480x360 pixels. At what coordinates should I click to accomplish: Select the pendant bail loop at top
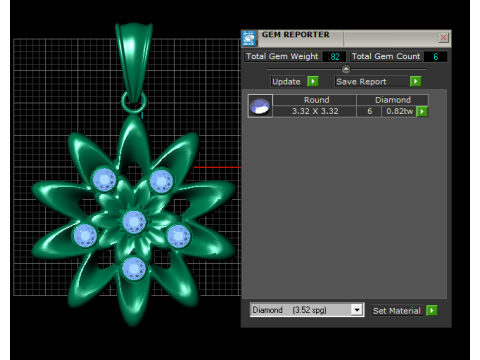click(134, 63)
